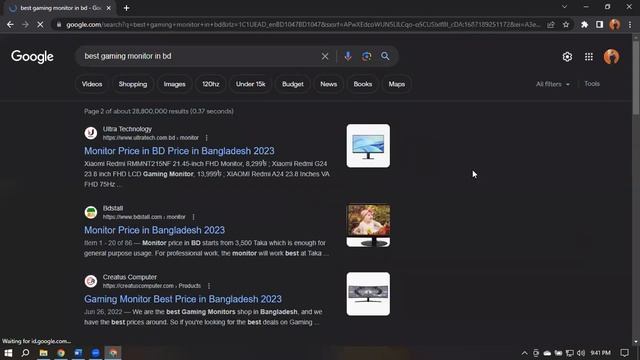This screenshot has width=640, height=360.
Task: Stop loading the page
Action: (40, 25)
